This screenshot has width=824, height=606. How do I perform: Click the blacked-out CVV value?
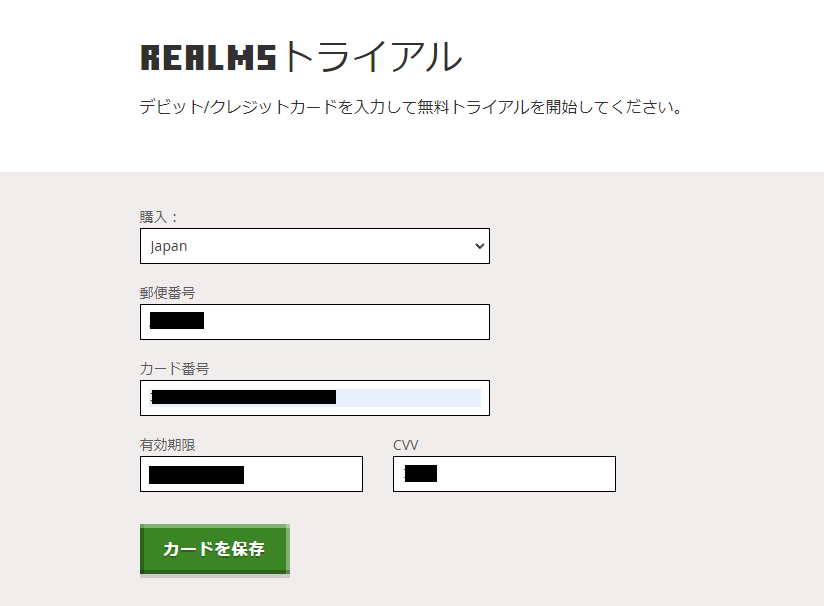coord(421,474)
